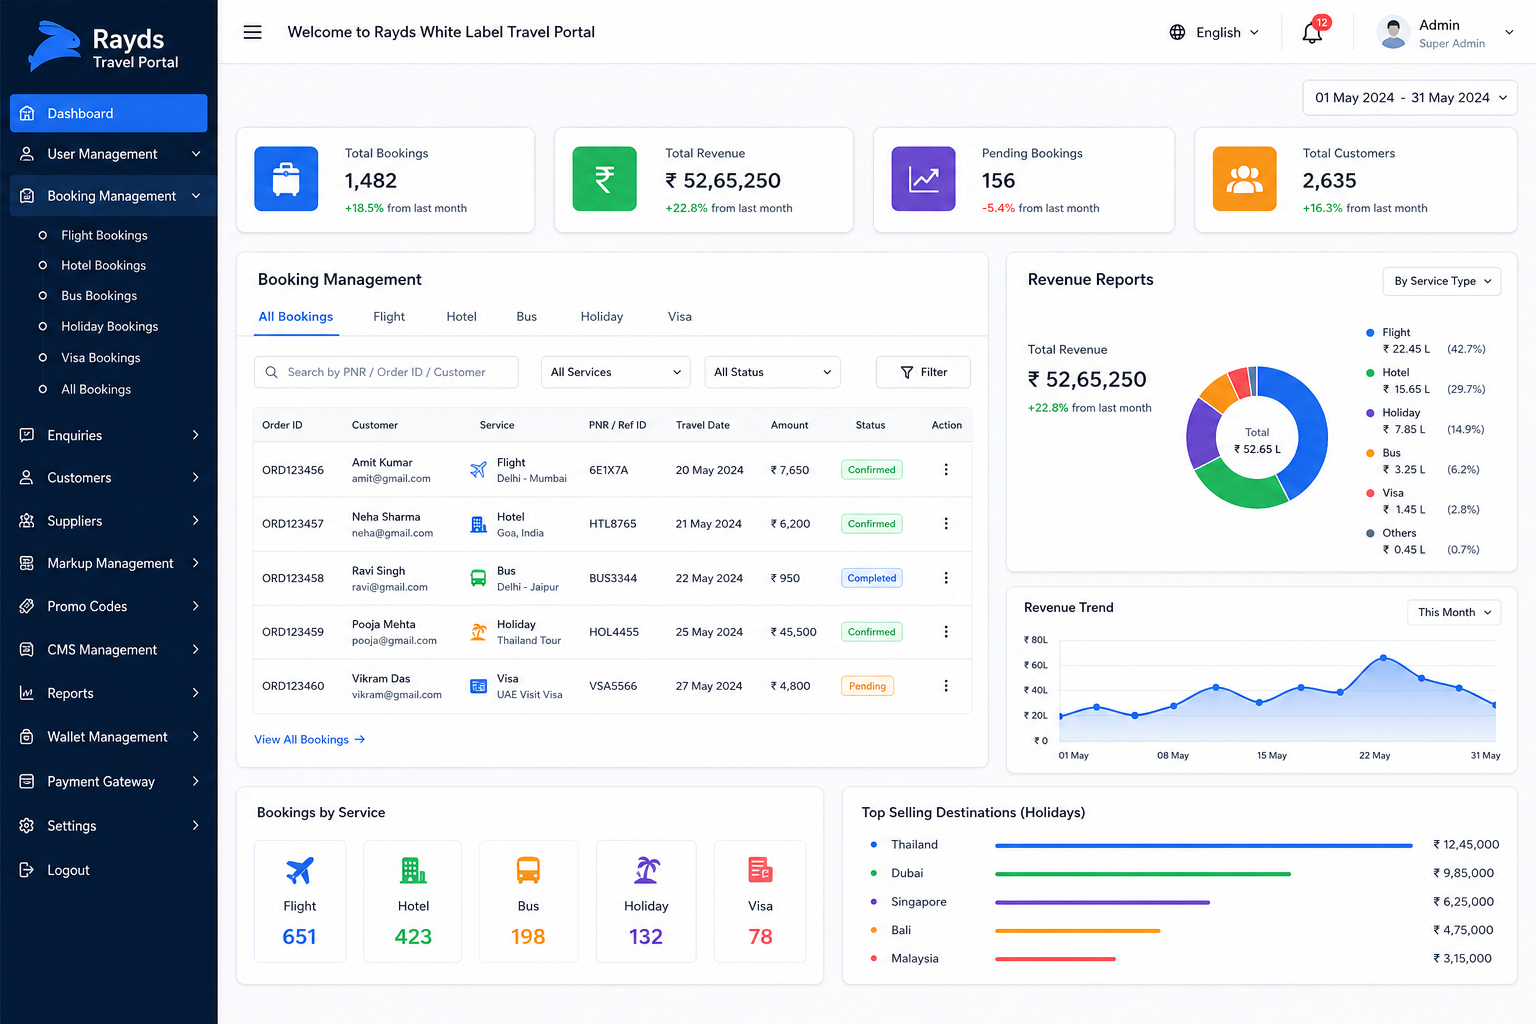1536x1024 pixels.
Task: Click amount ₹ 45,500 in table
Action: point(793,632)
